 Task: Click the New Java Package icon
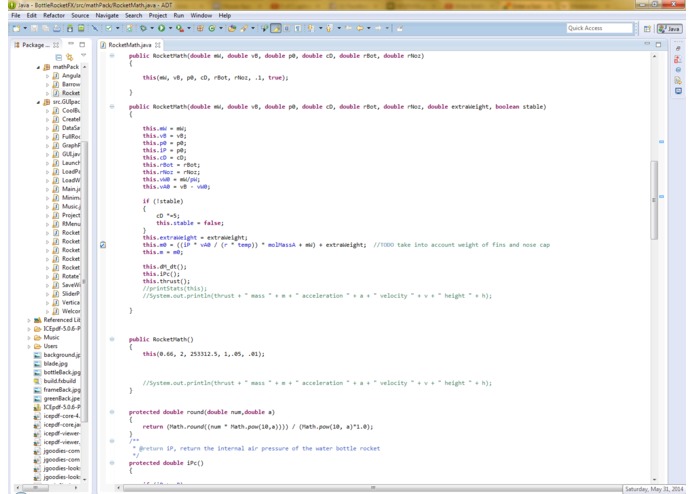[200, 28]
